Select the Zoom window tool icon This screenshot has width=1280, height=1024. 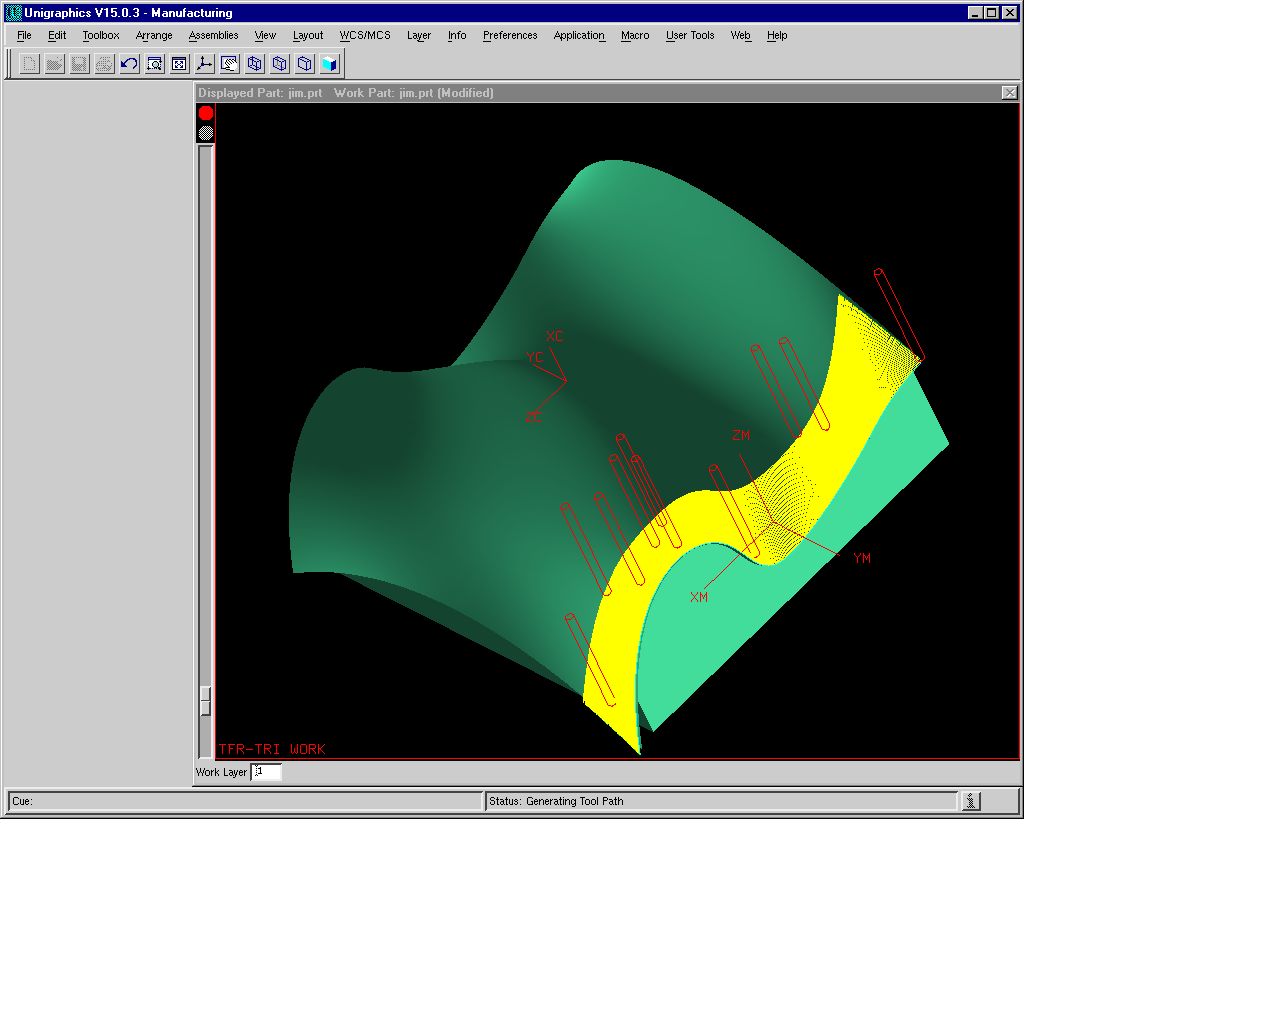pos(154,64)
